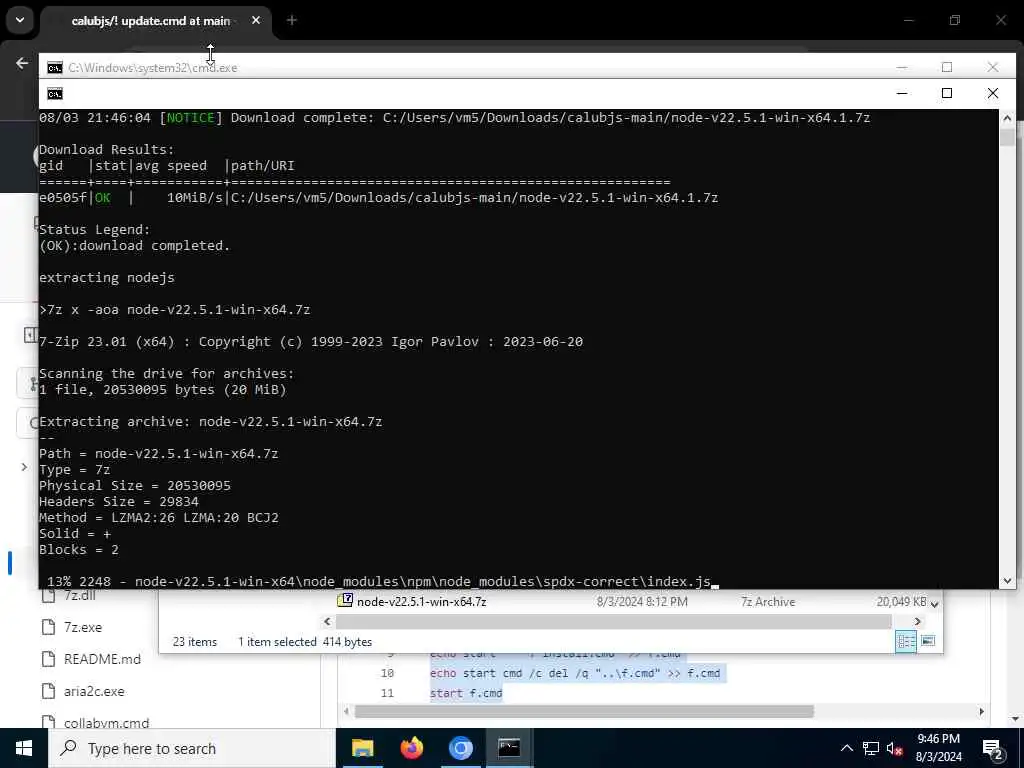The image size is (1024, 768).
Task: Click the '7z Archive' type cell
Action: click(x=768, y=602)
